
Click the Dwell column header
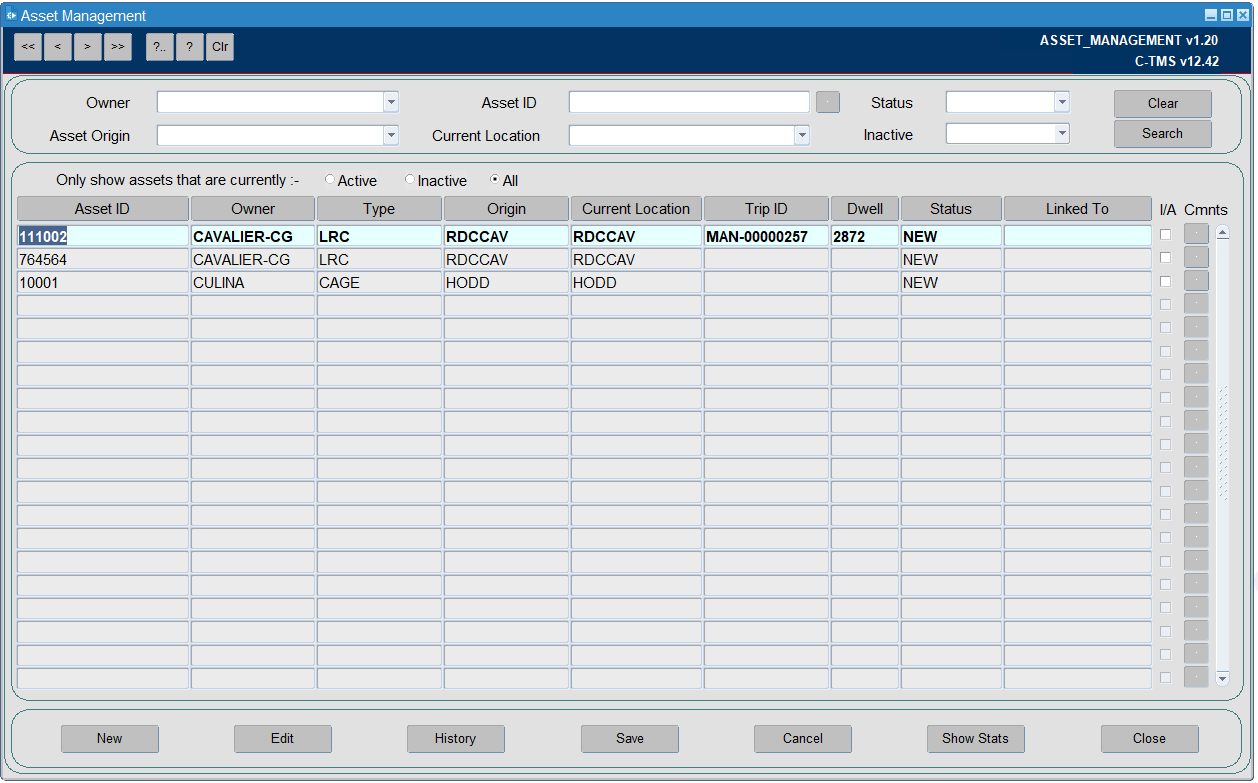[865, 209]
